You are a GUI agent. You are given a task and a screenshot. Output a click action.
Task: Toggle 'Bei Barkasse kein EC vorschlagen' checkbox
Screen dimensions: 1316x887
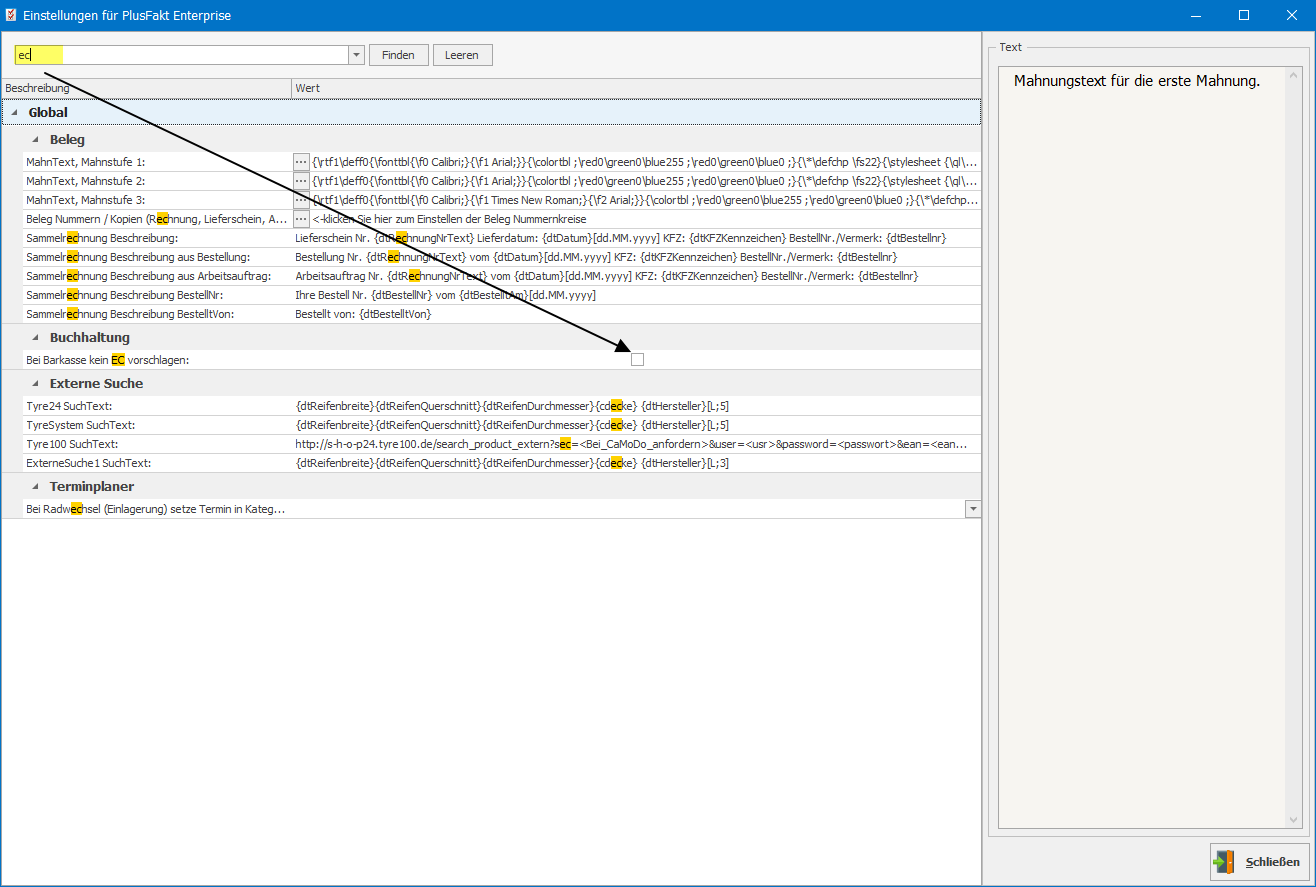tap(637, 360)
